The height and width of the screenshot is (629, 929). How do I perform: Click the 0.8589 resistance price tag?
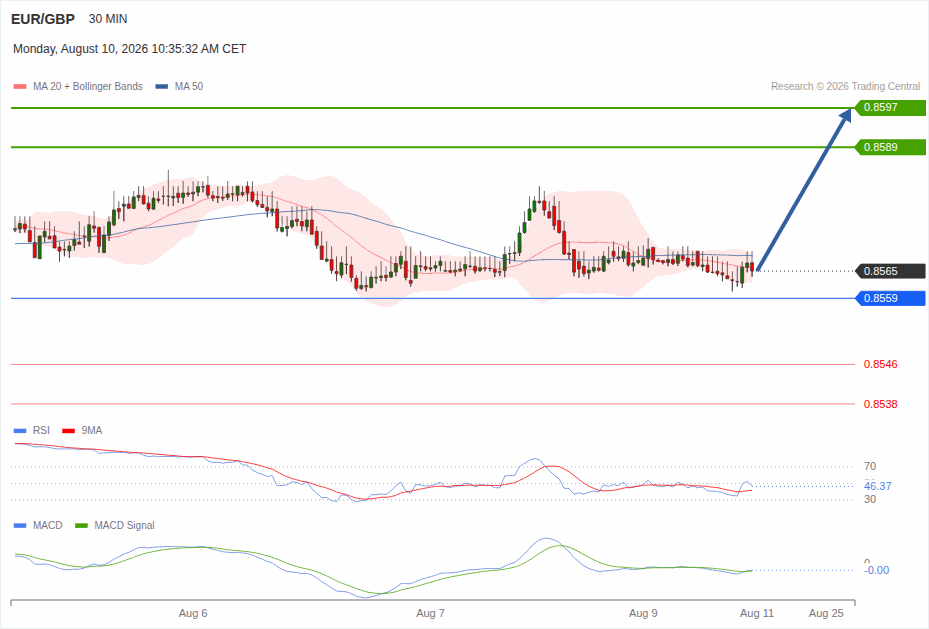890,147
